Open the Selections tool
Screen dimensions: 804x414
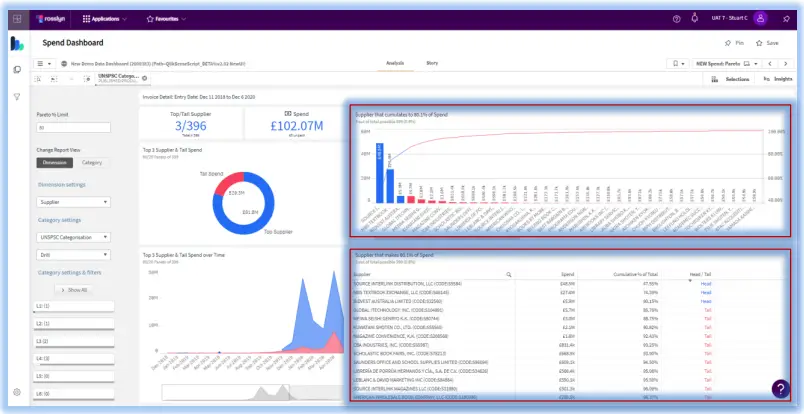click(x=730, y=79)
